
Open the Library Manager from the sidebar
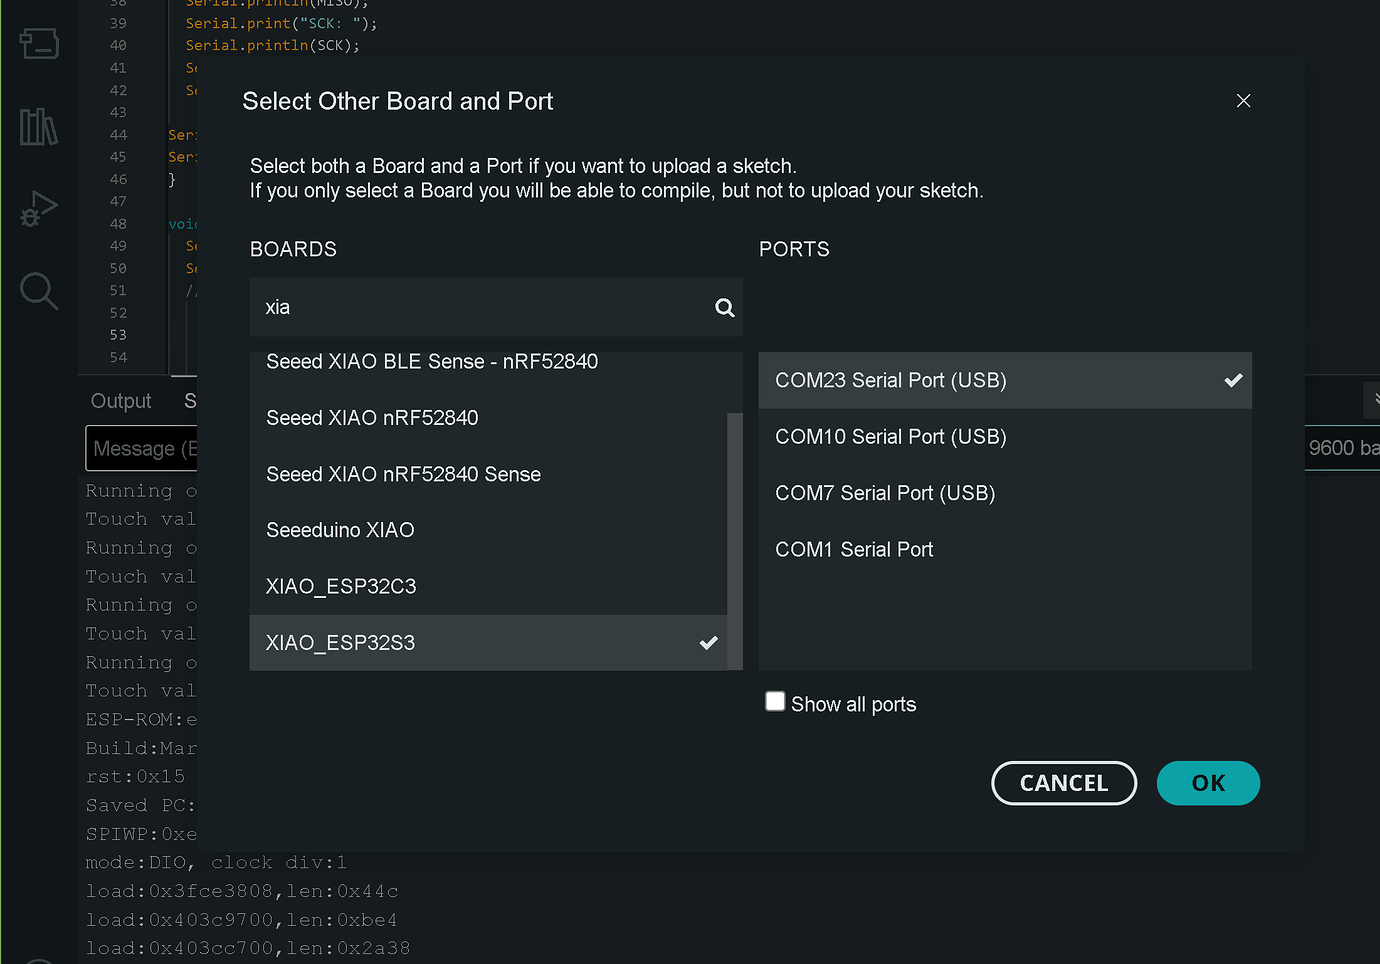[38, 127]
